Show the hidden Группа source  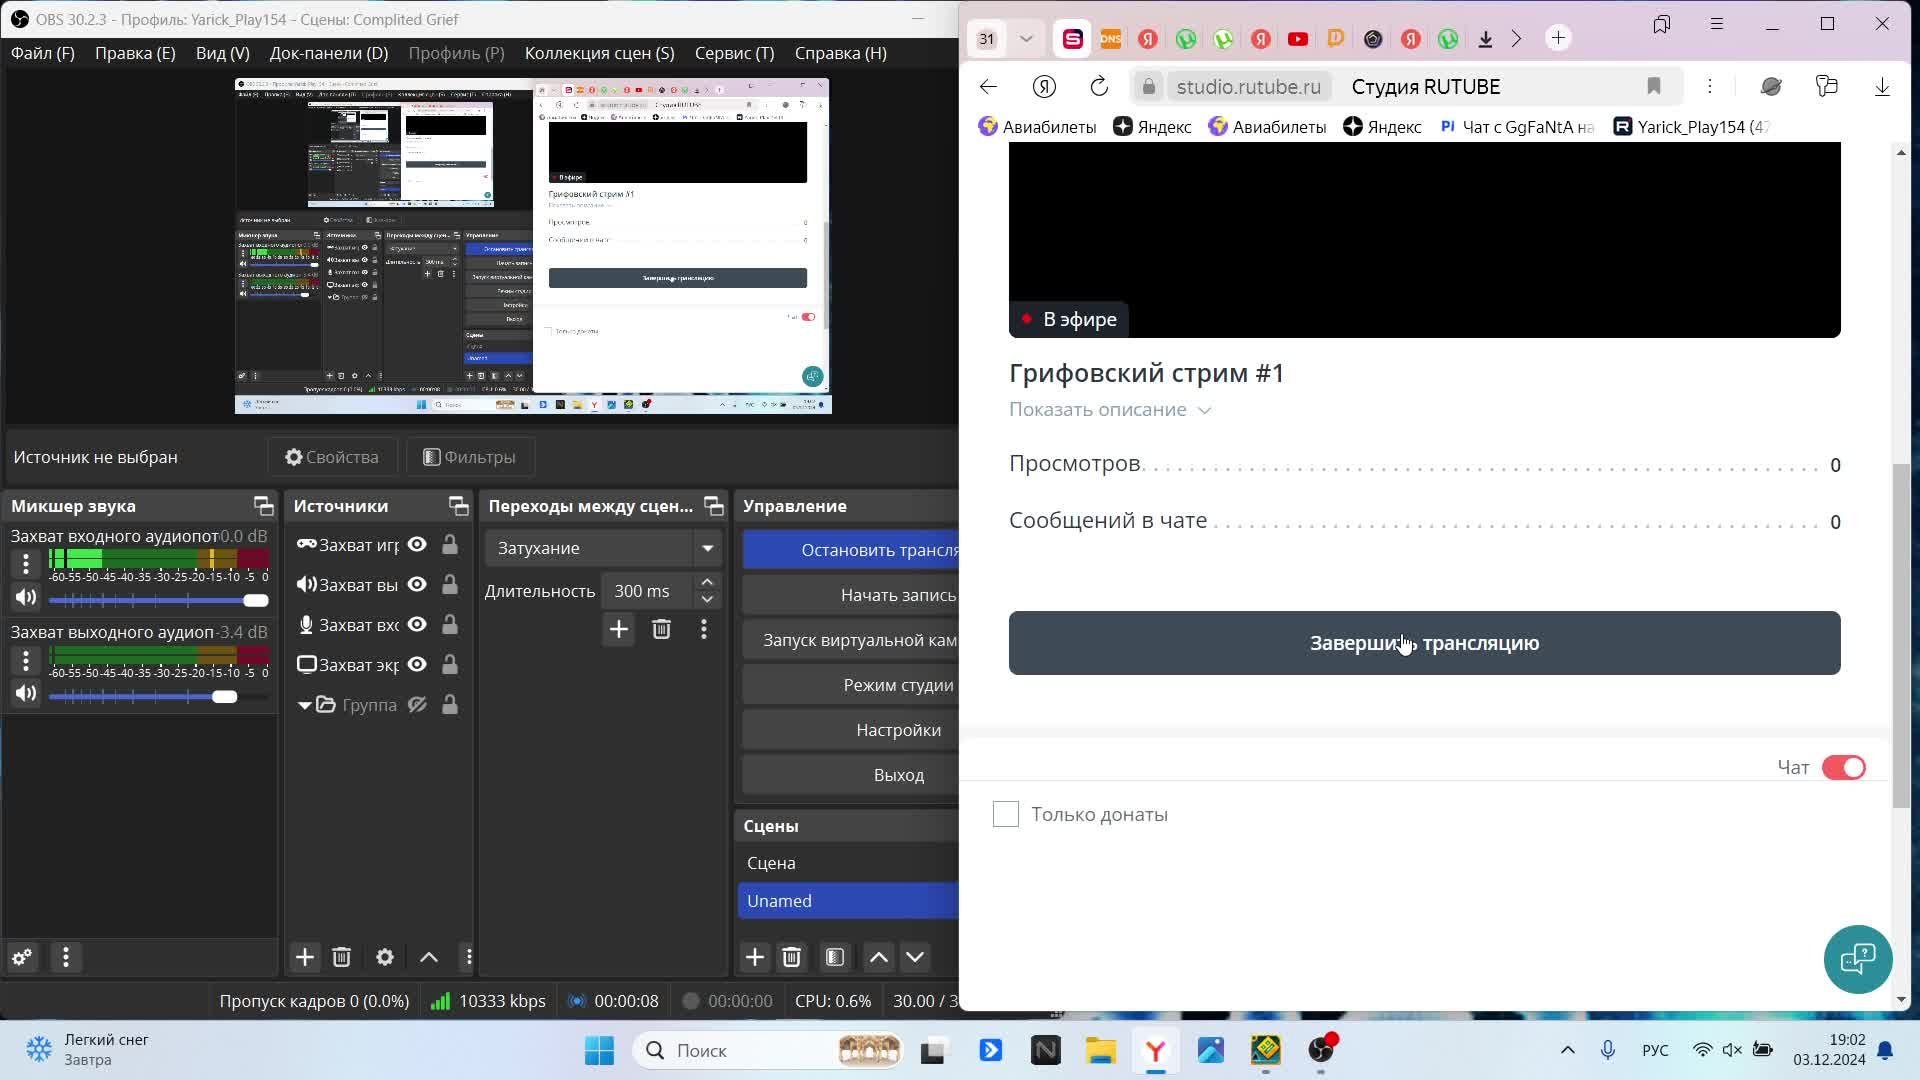click(417, 704)
